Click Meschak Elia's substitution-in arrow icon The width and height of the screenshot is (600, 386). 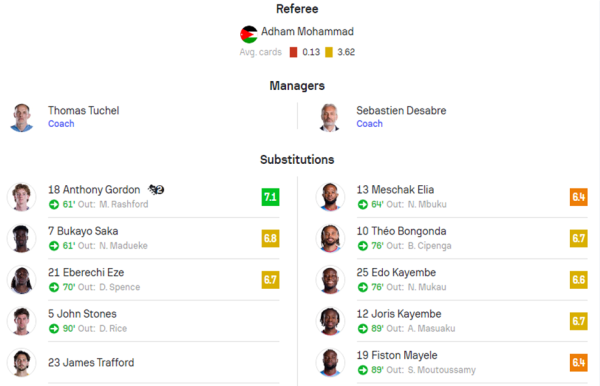(362, 204)
